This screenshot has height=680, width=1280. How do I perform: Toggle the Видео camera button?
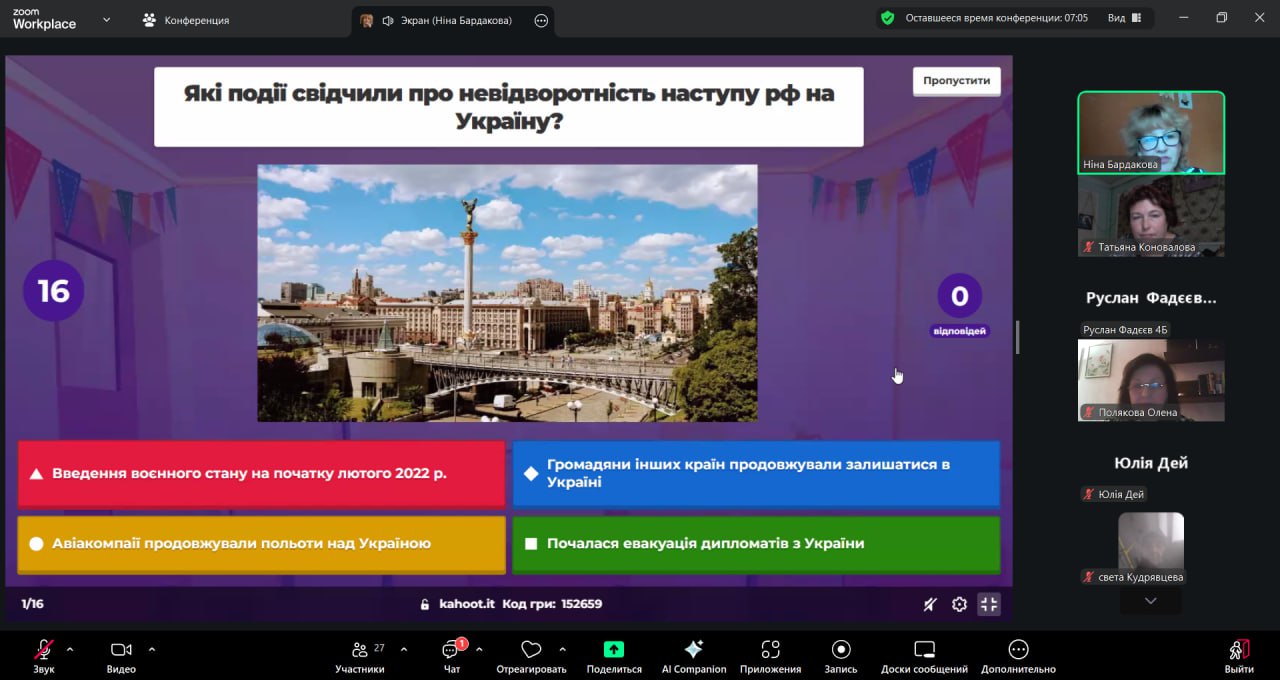[x=121, y=650]
